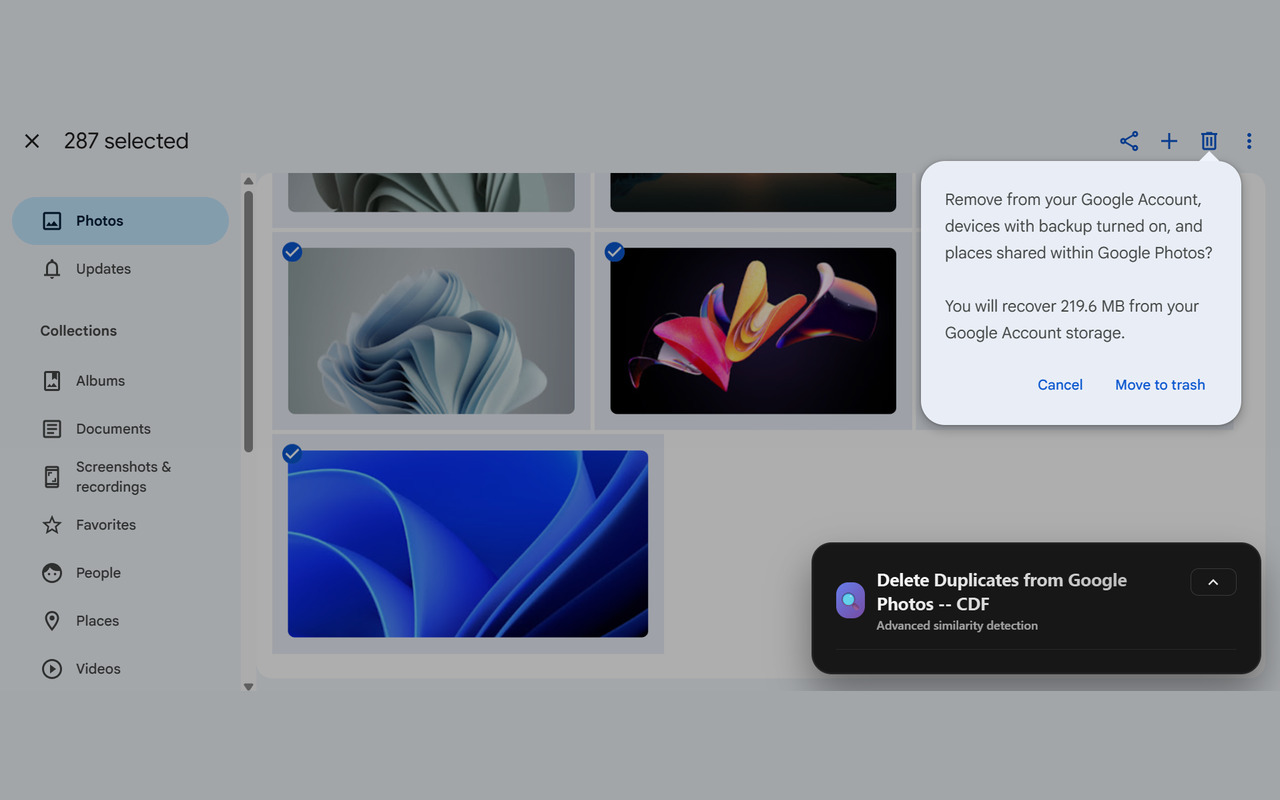
Task: Expand the Delete Duplicates panel chevron
Action: pyautogui.click(x=1213, y=582)
